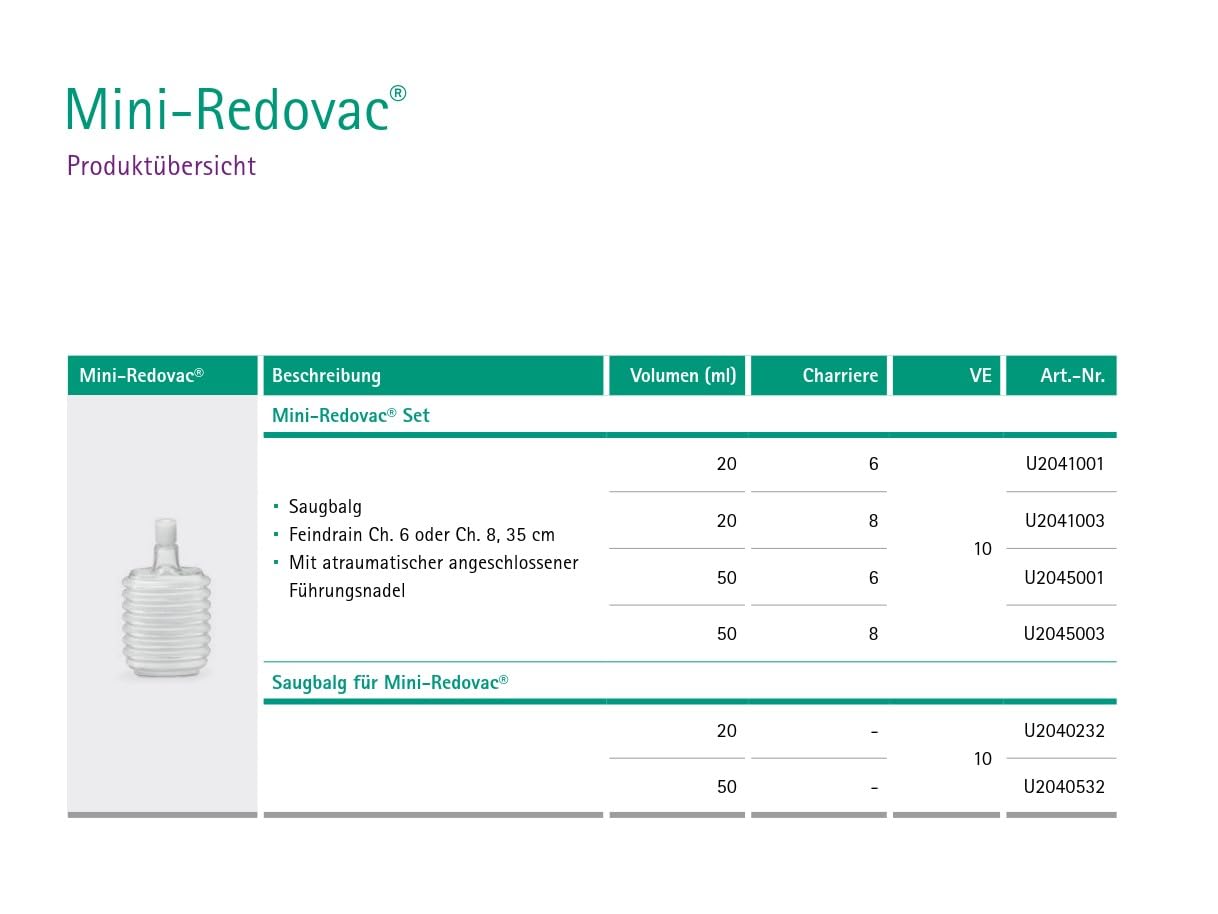Click Charriere 6 in the U2045001 row
1218x914 pixels.
(873, 577)
